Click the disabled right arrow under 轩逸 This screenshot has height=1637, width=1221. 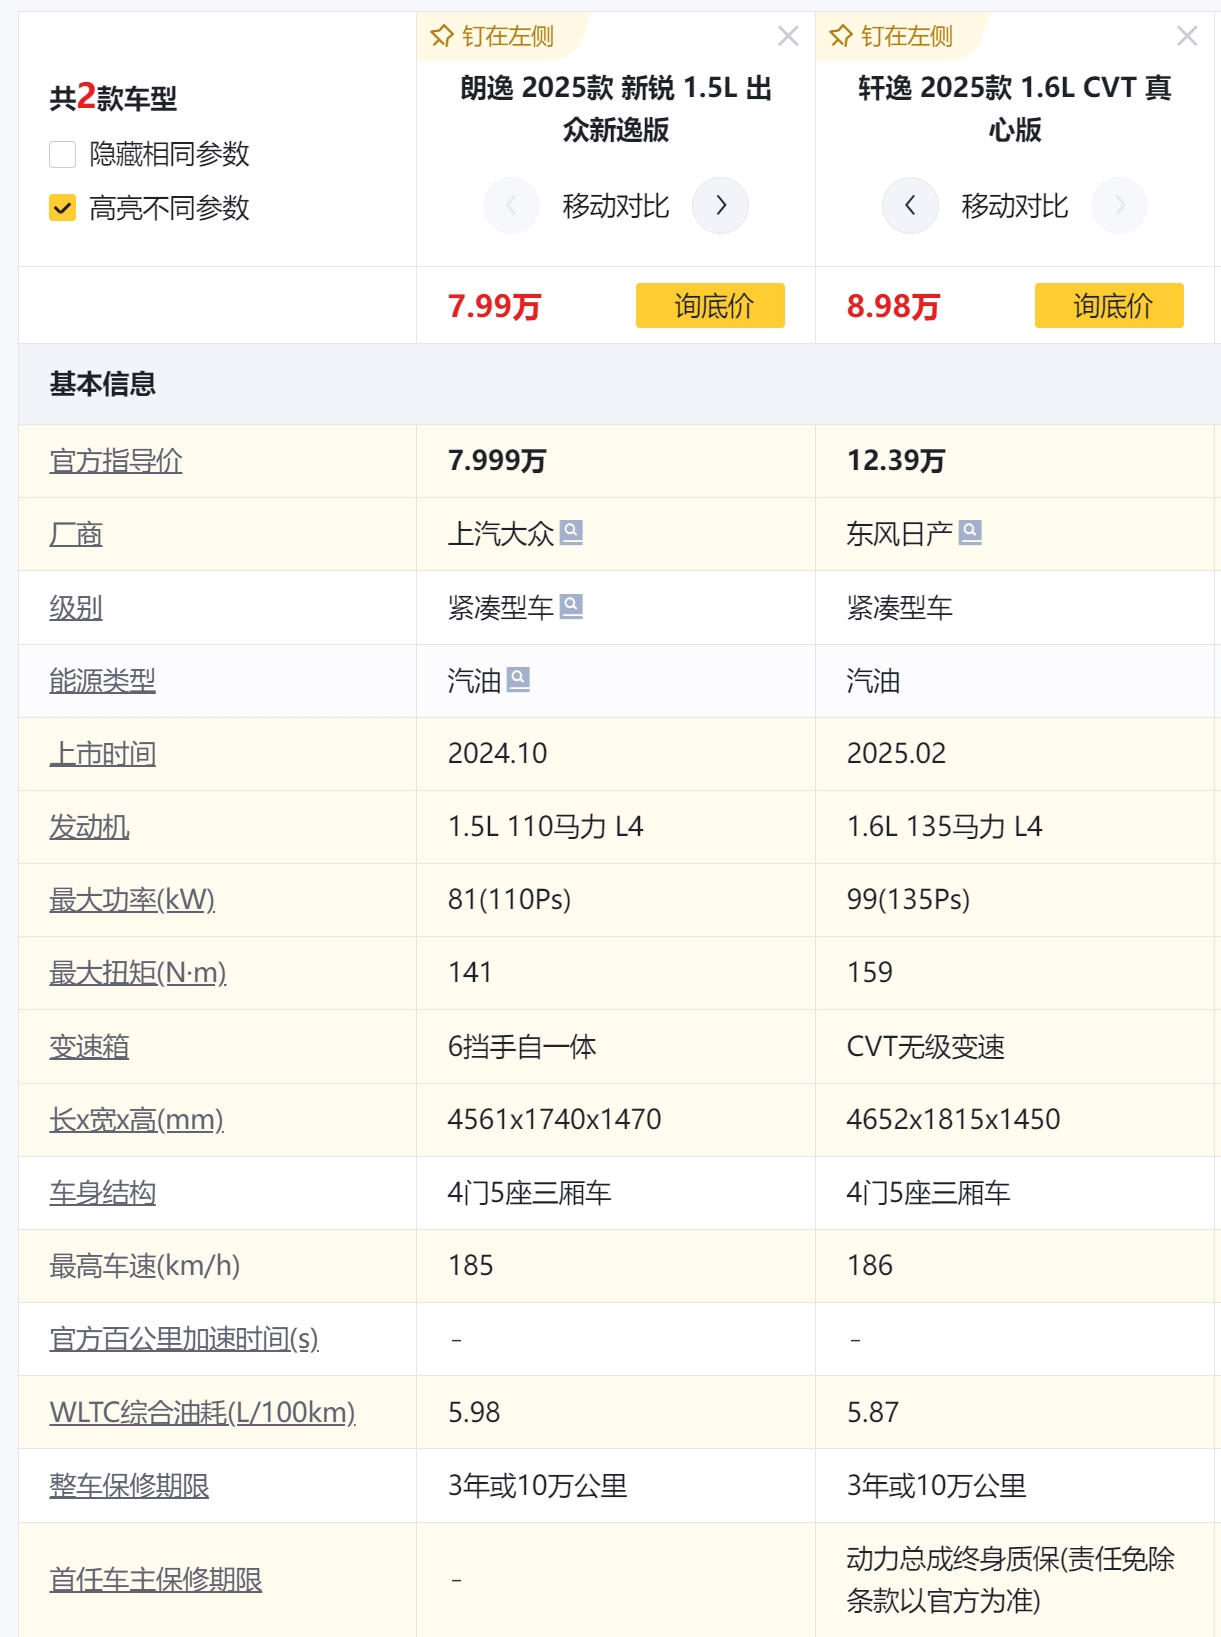point(1119,206)
